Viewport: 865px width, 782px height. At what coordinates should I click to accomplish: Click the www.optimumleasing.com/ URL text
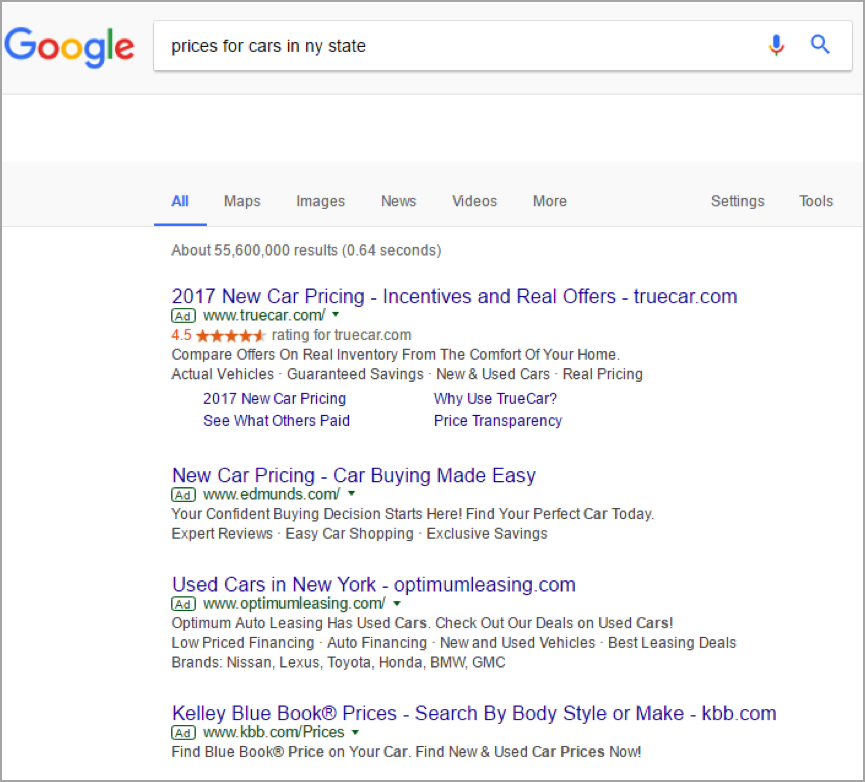pos(294,604)
